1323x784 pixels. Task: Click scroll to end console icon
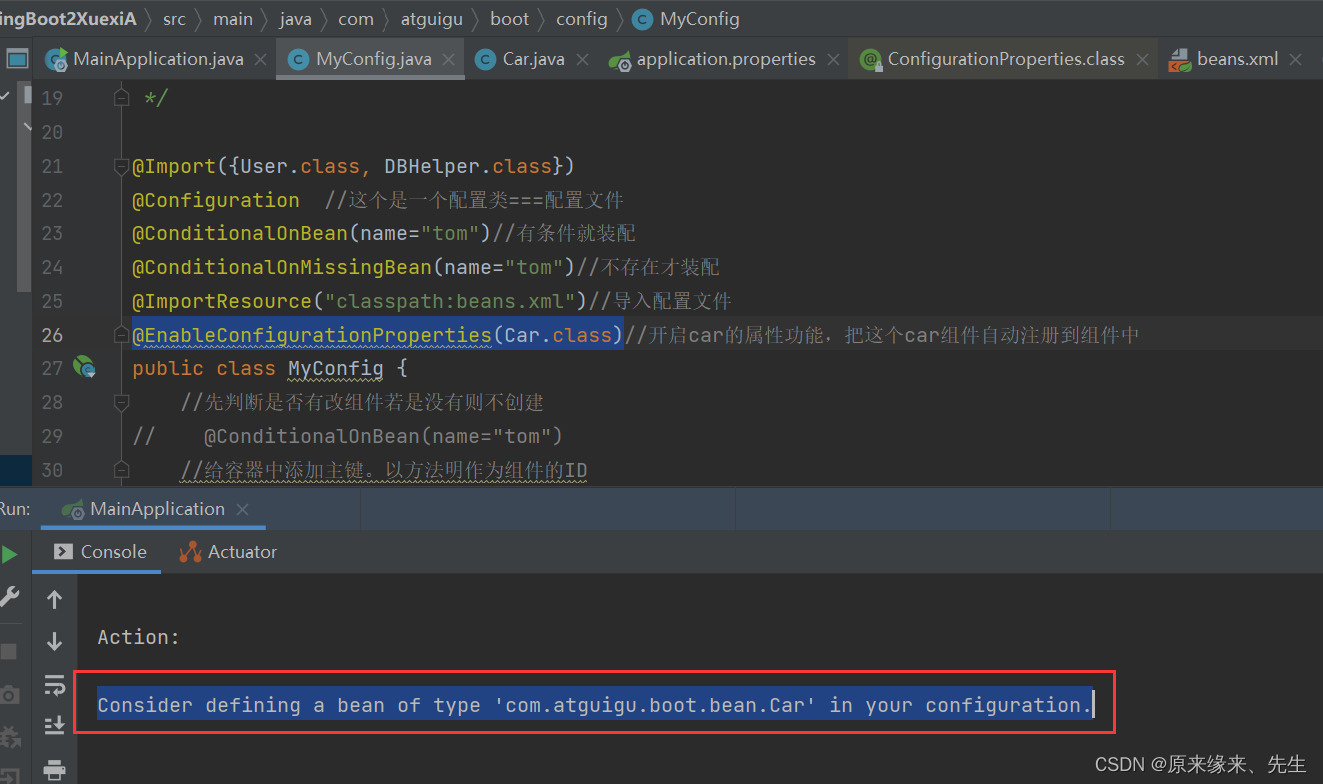(x=55, y=726)
